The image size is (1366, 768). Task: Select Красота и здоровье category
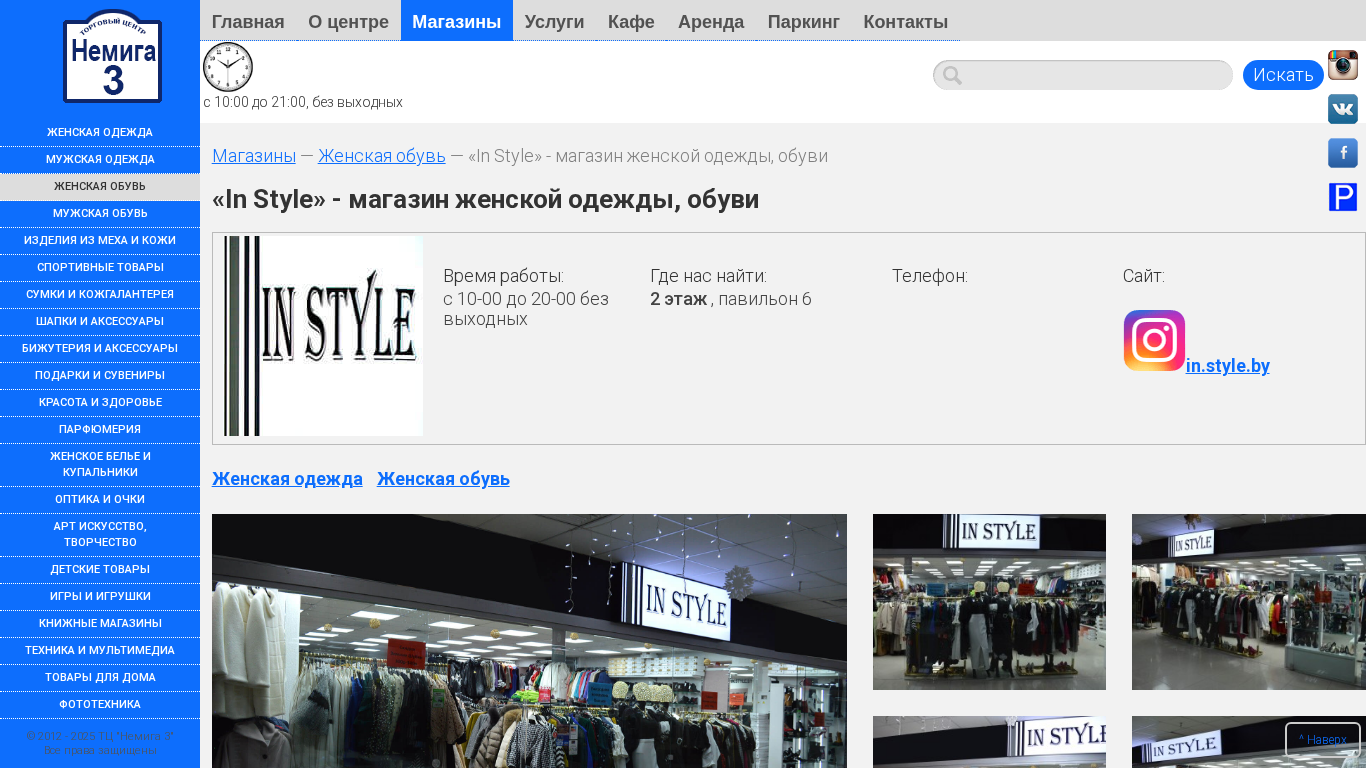coord(100,403)
